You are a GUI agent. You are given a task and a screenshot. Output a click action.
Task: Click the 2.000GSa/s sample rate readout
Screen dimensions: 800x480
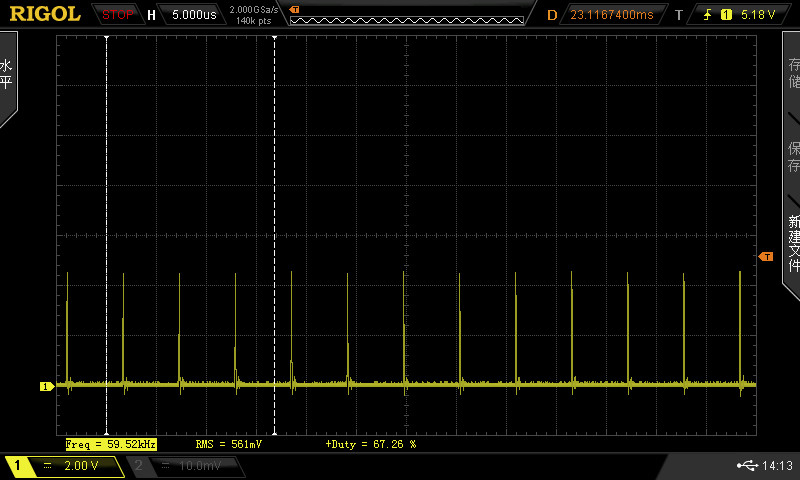254,10
